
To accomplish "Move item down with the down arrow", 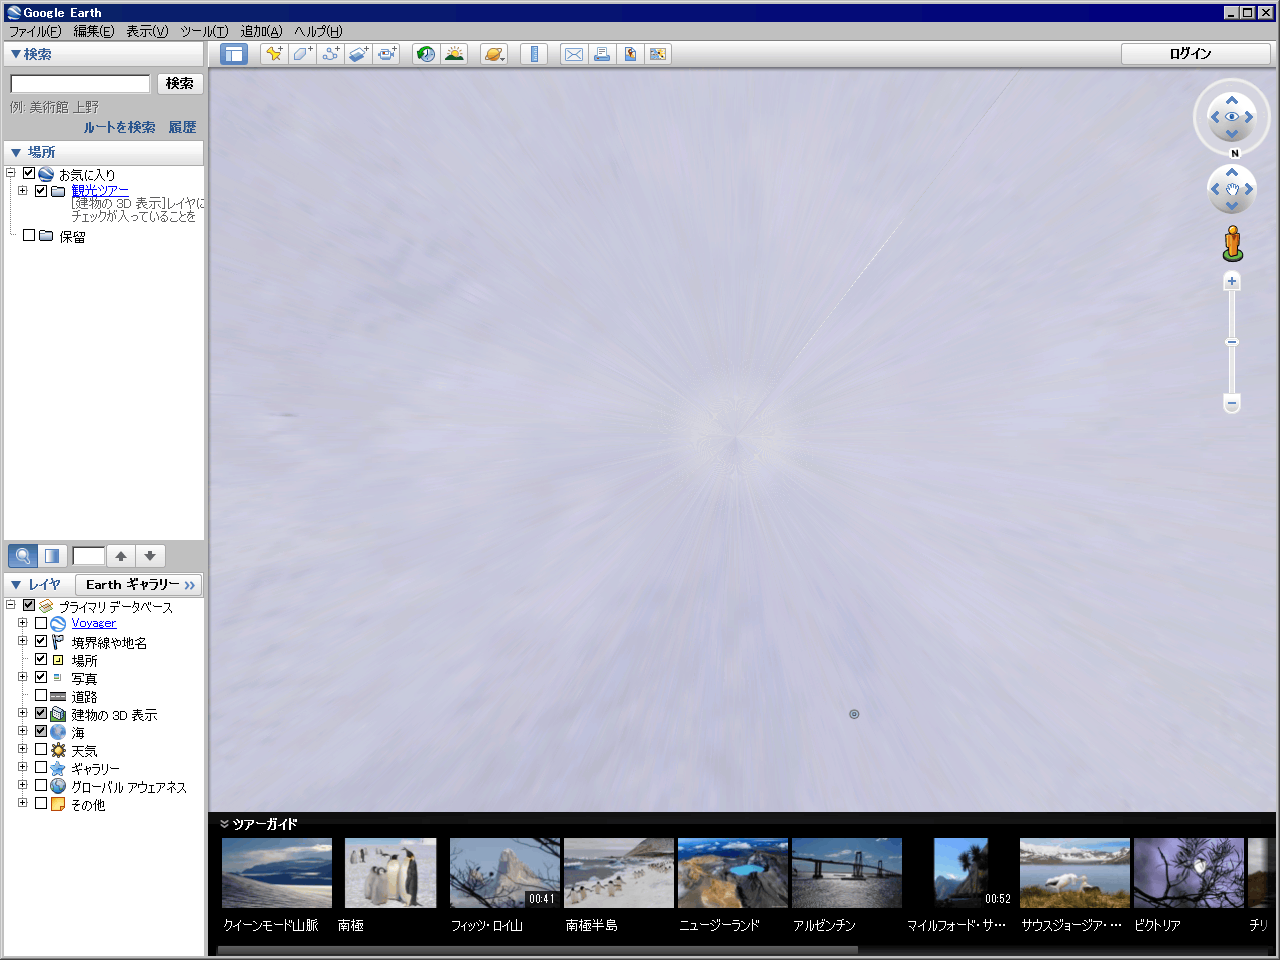I will click(150, 556).
